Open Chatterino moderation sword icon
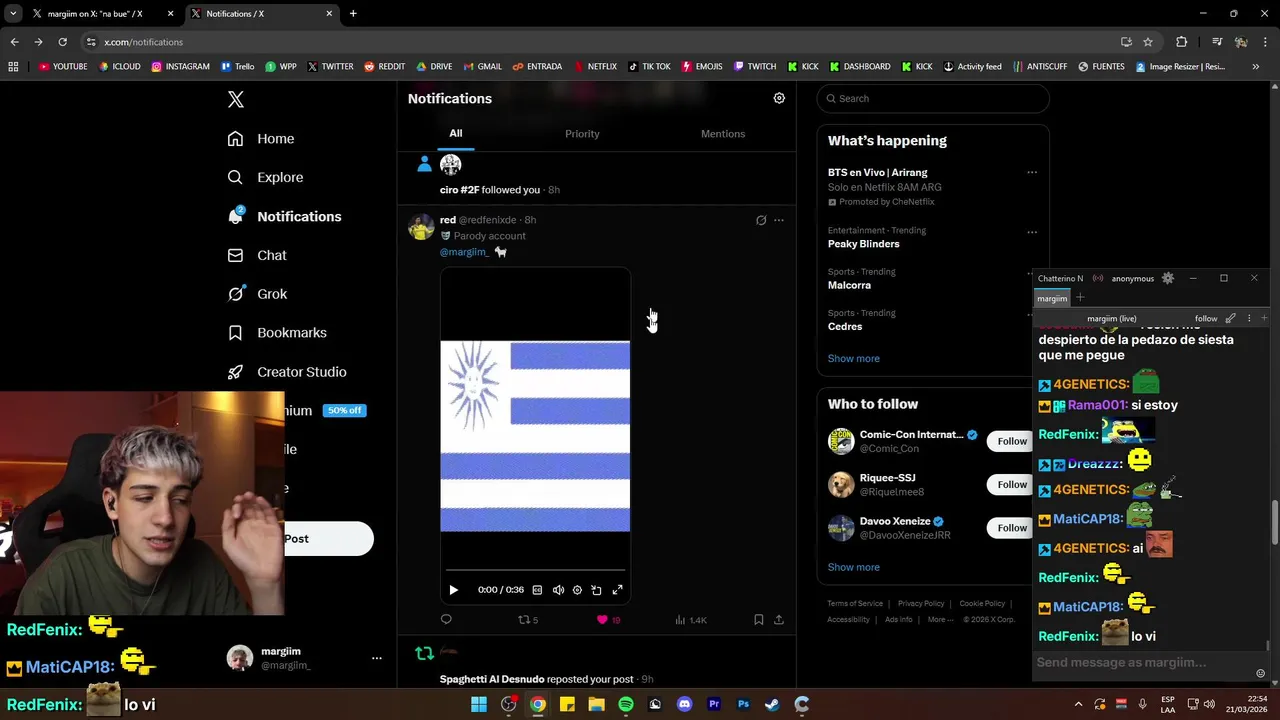Screen dimensions: 1280x720 [x=1231, y=318]
